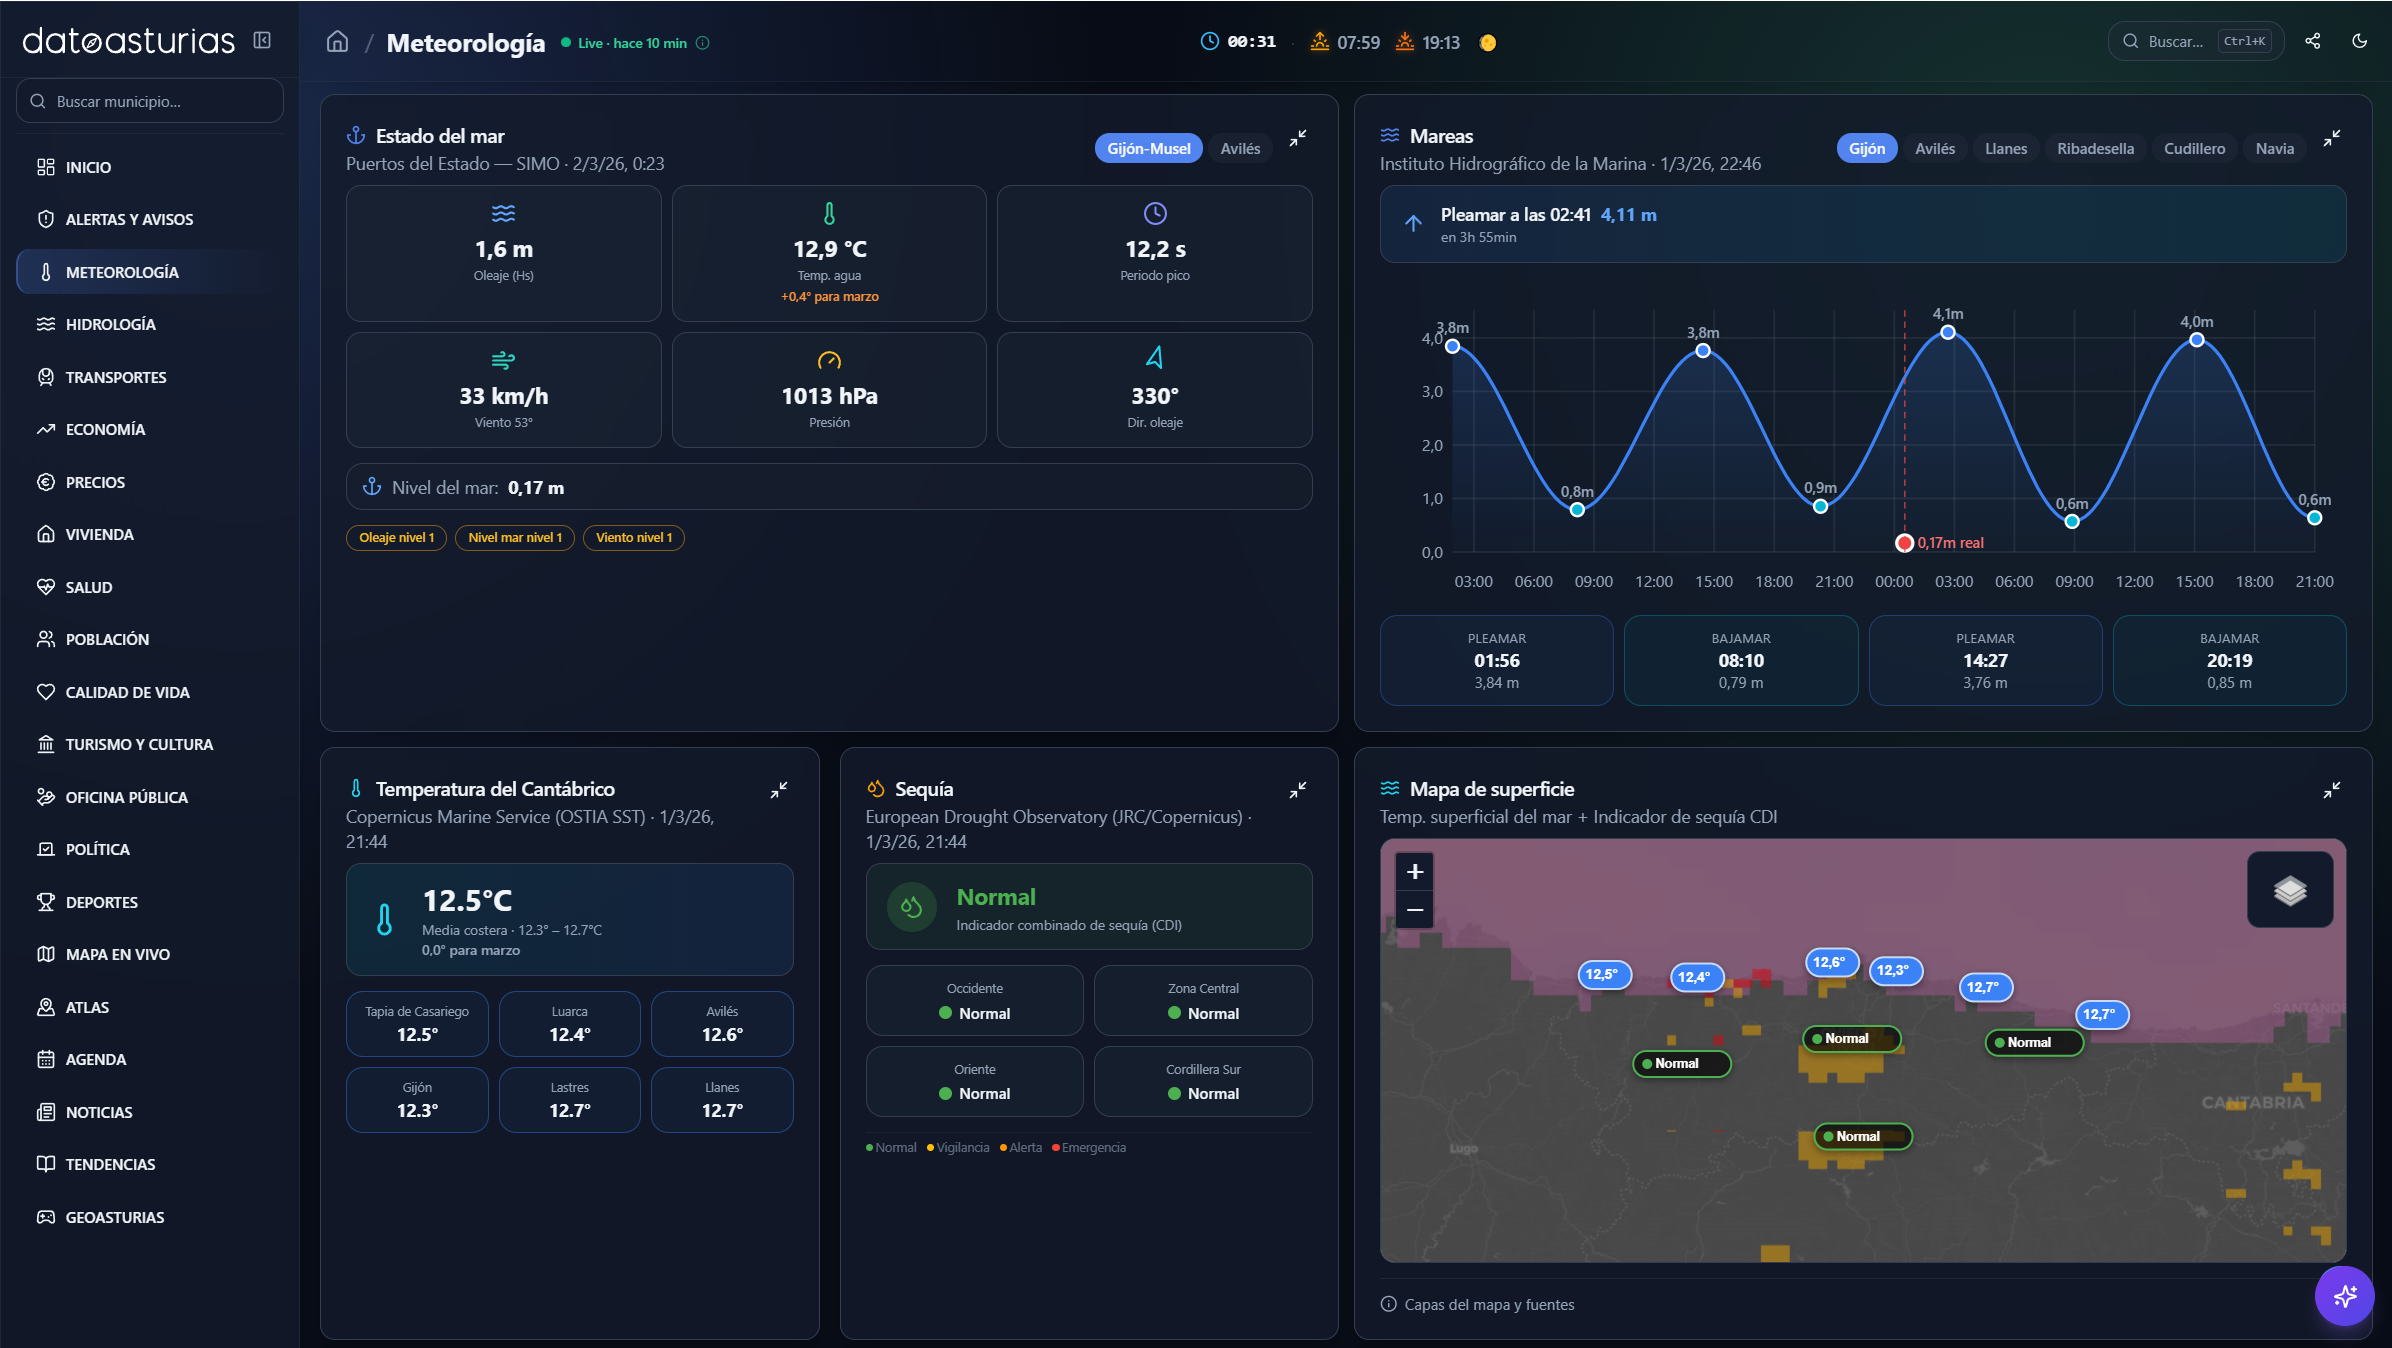Collapse the sidebar panel icon
Image resolution: width=2392 pixels, height=1348 pixels.
(x=262, y=40)
